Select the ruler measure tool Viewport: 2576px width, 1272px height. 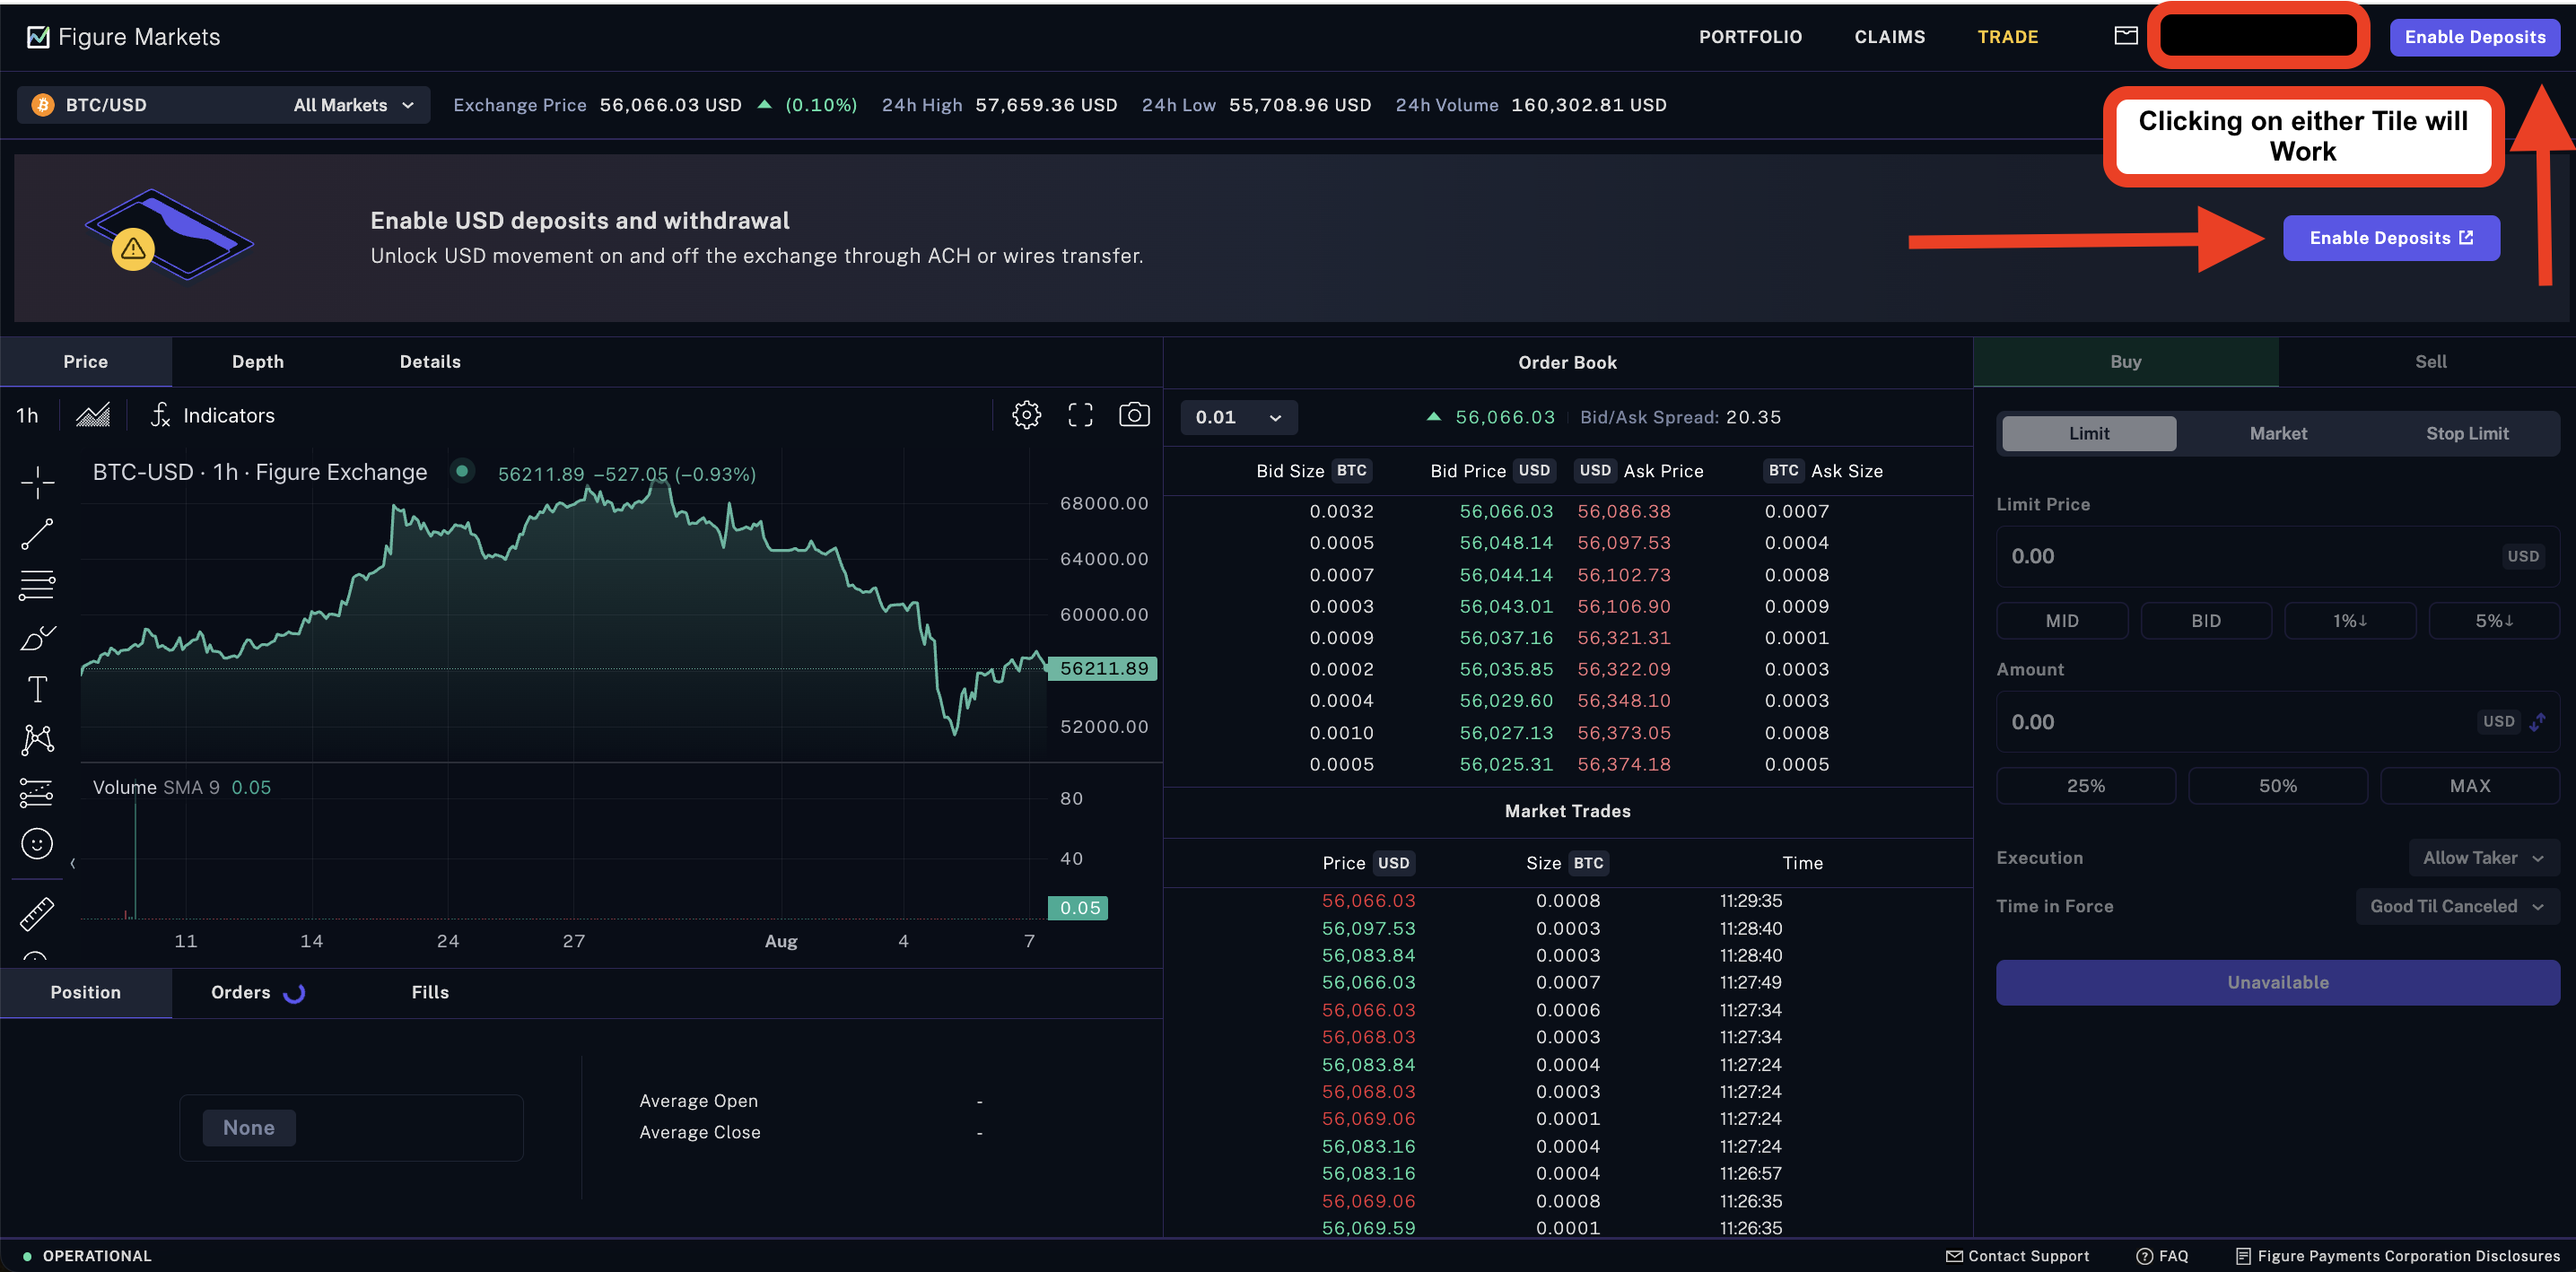pyautogui.click(x=37, y=913)
